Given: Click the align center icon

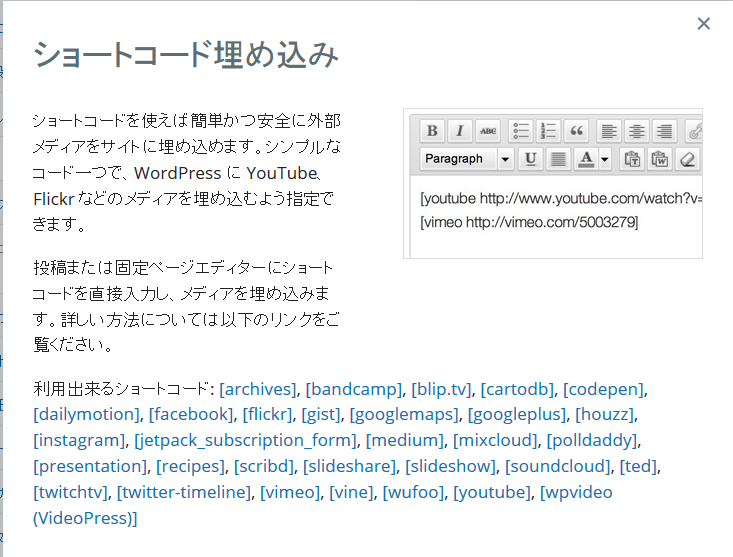Looking at the screenshot, I should click(636, 131).
